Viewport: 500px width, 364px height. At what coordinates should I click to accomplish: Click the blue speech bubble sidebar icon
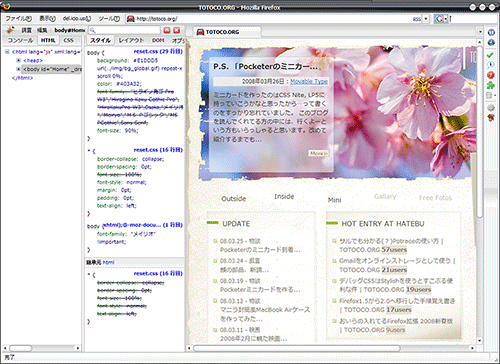point(491,65)
